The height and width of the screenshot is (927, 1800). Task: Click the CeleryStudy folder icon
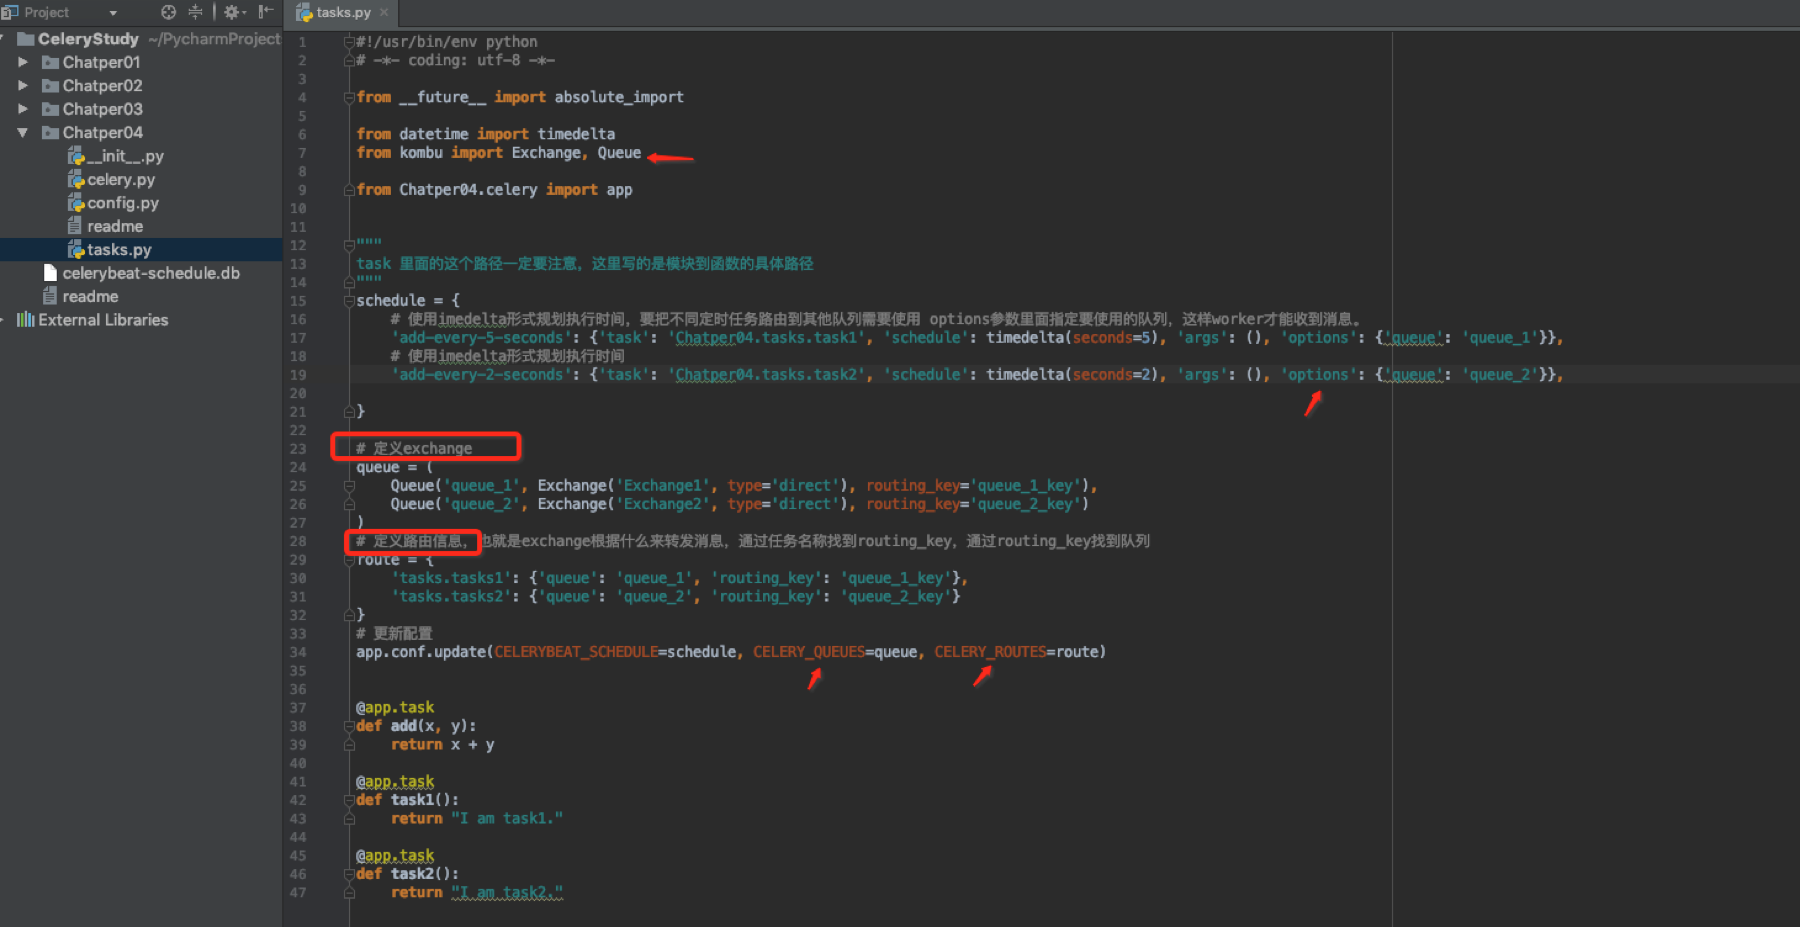[x=26, y=39]
